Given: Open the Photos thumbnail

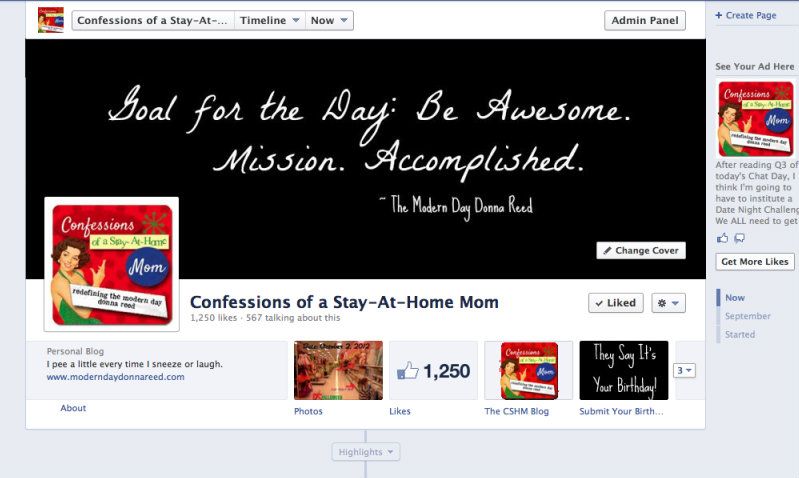Looking at the screenshot, I should click(x=338, y=370).
